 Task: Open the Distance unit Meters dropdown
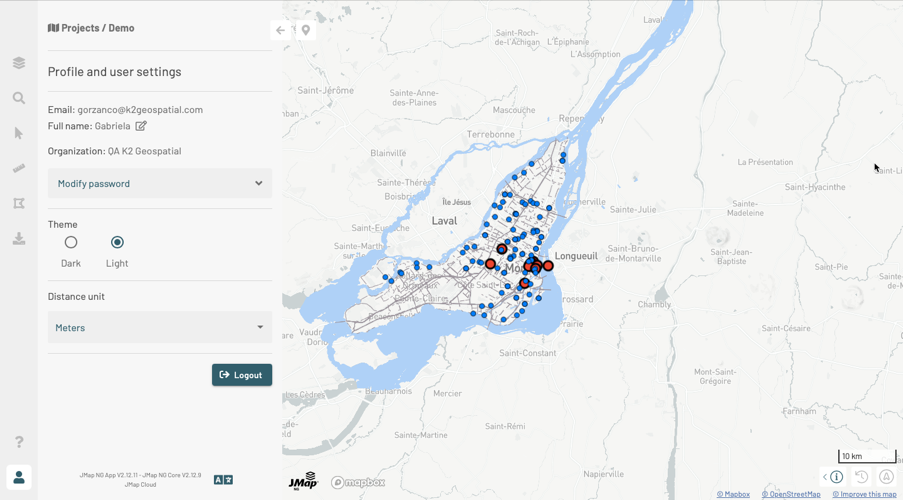(x=160, y=328)
